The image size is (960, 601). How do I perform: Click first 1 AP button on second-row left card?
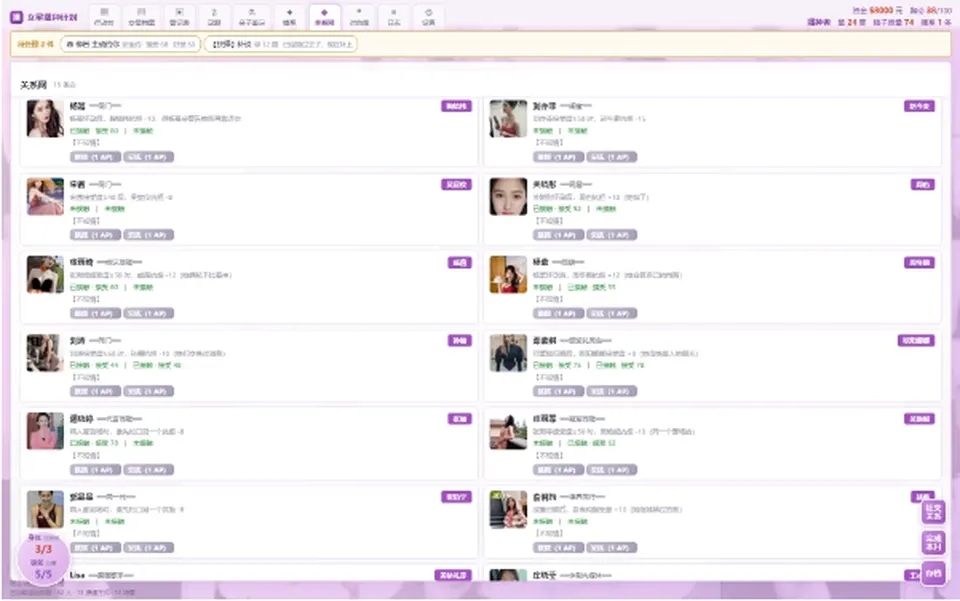click(95, 235)
